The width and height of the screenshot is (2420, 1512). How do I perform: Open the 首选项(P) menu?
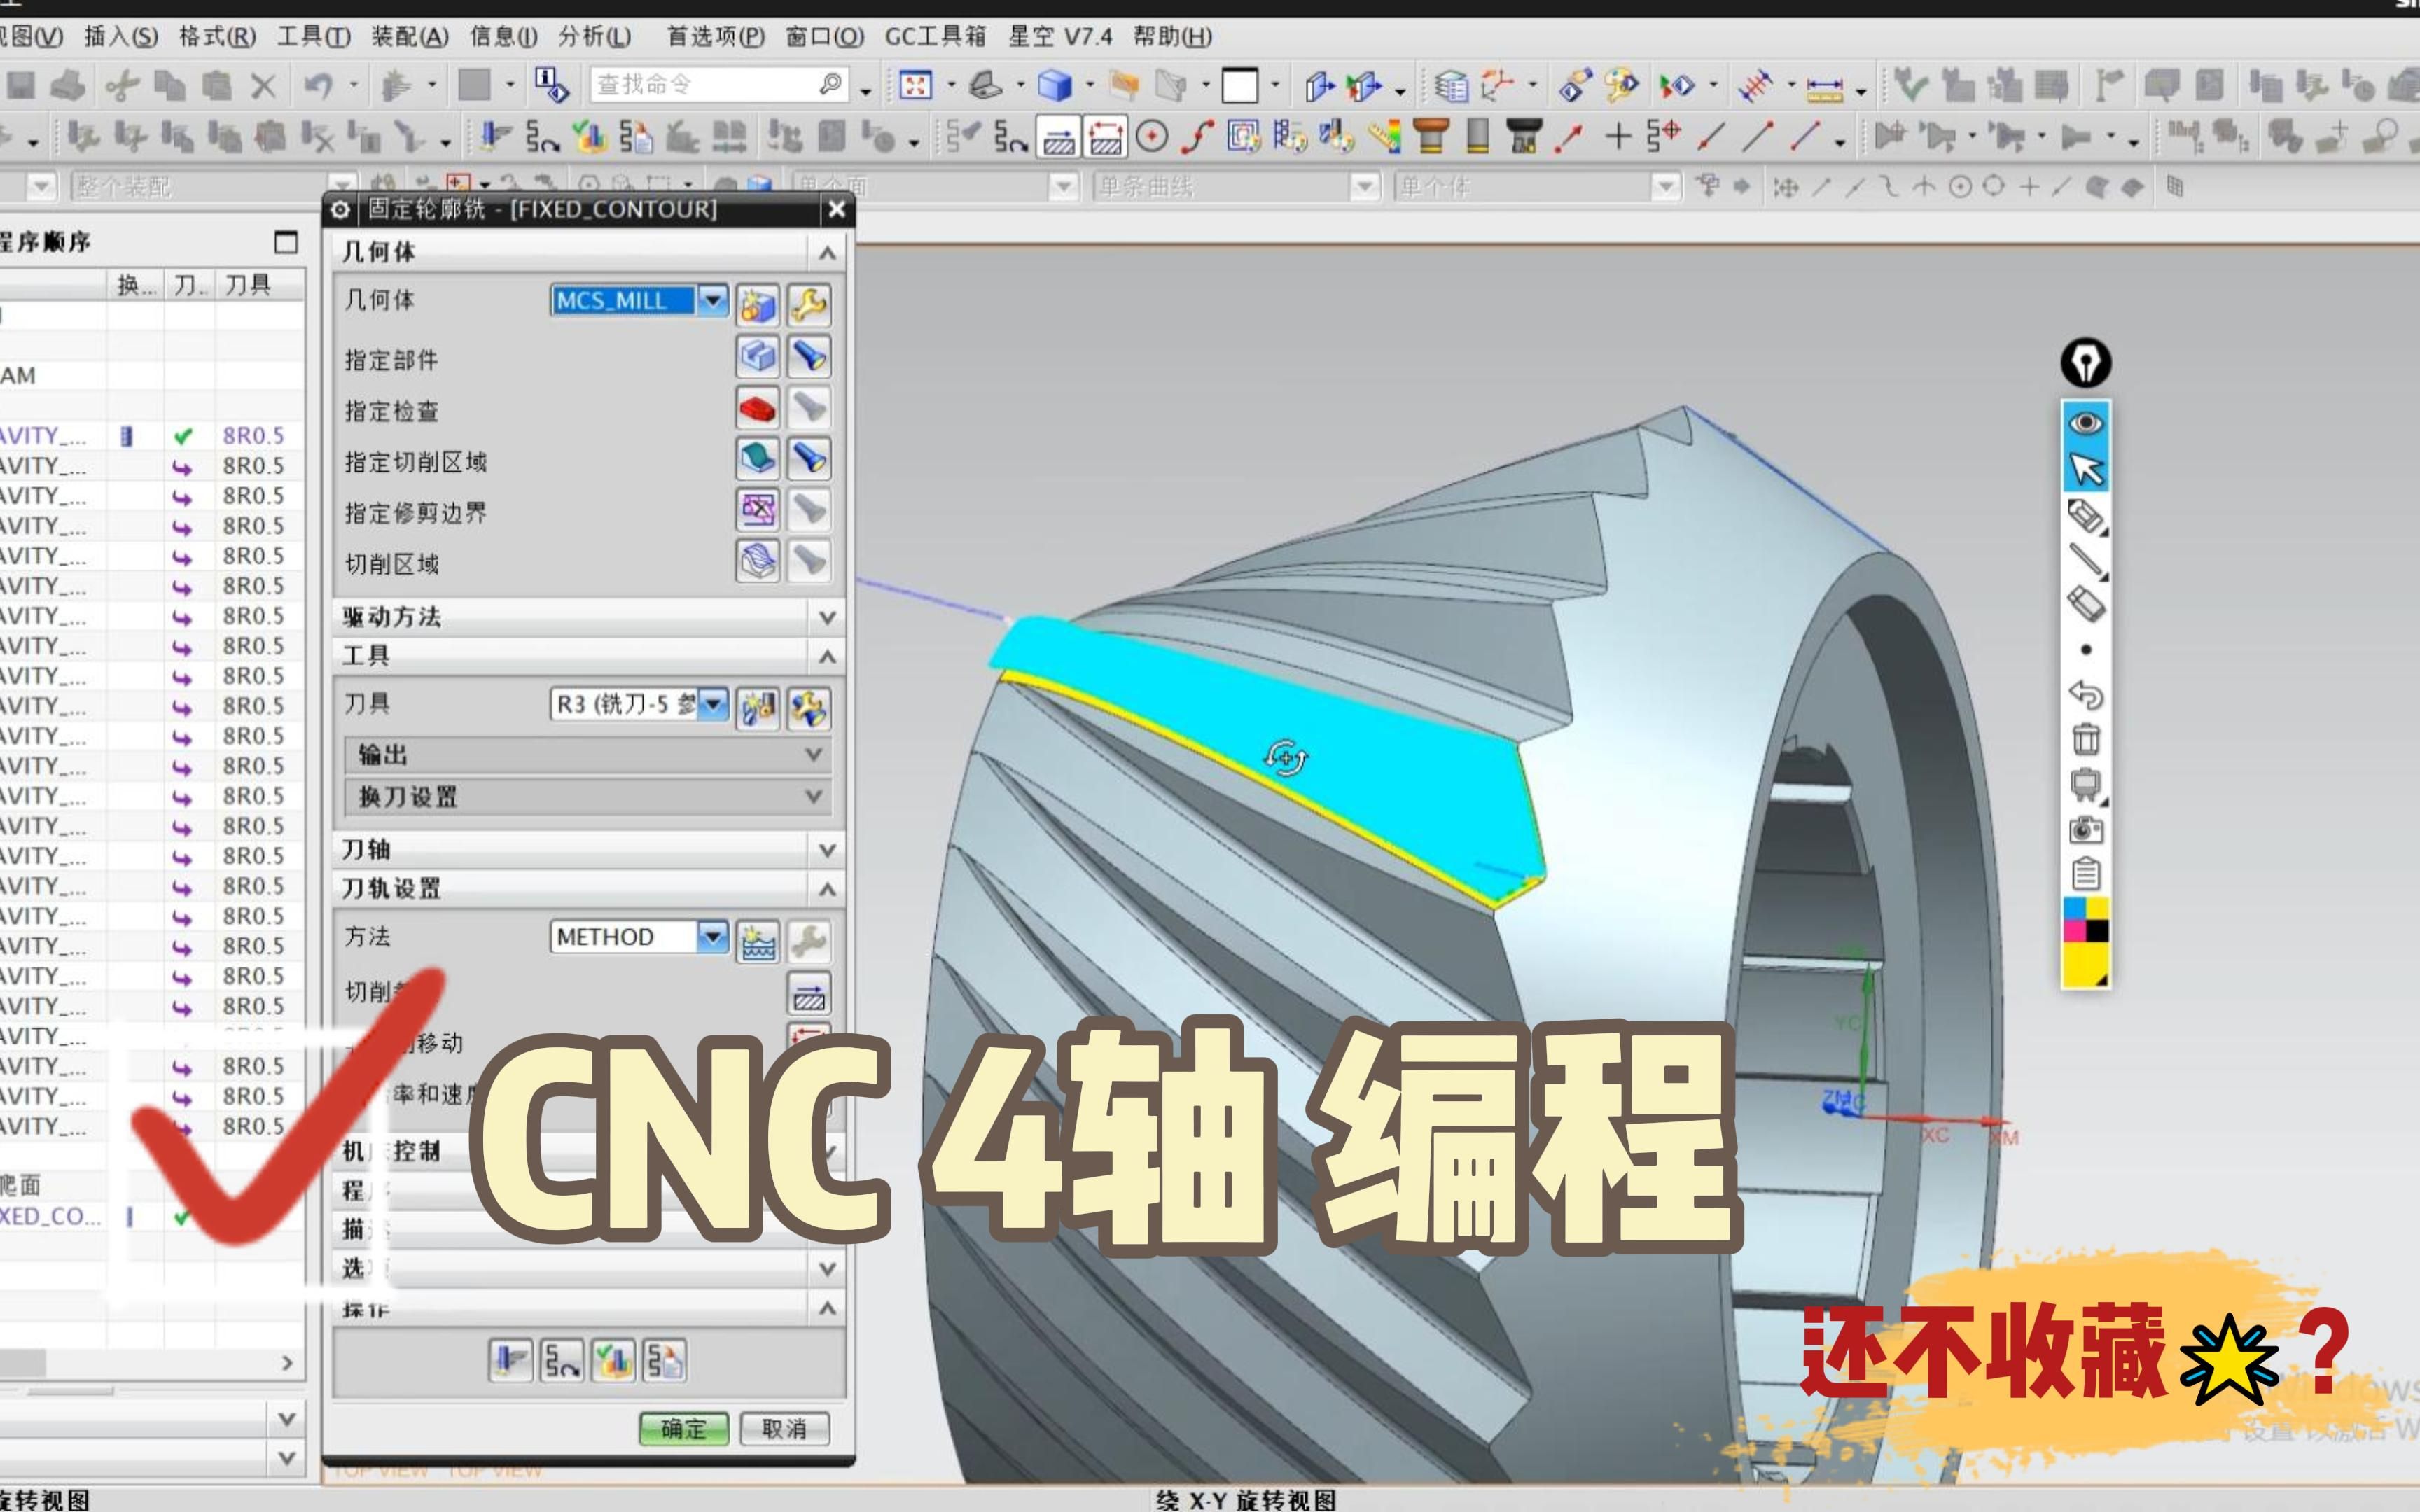point(716,37)
